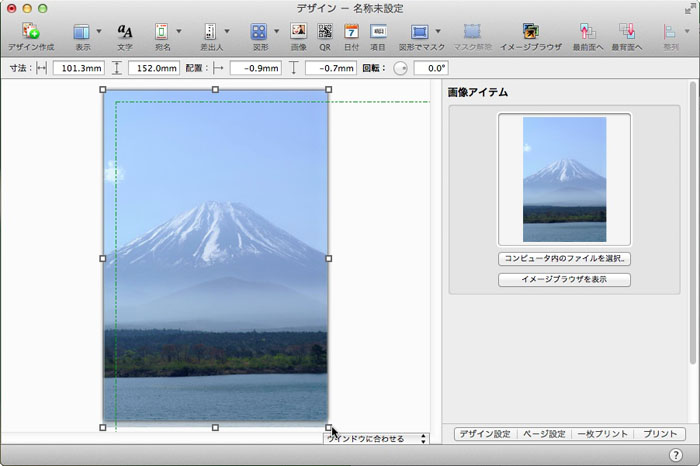This screenshot has width=700, height=466.
Task: Insert an image with the 画像 icon
Action: click(x=298, y=32)
